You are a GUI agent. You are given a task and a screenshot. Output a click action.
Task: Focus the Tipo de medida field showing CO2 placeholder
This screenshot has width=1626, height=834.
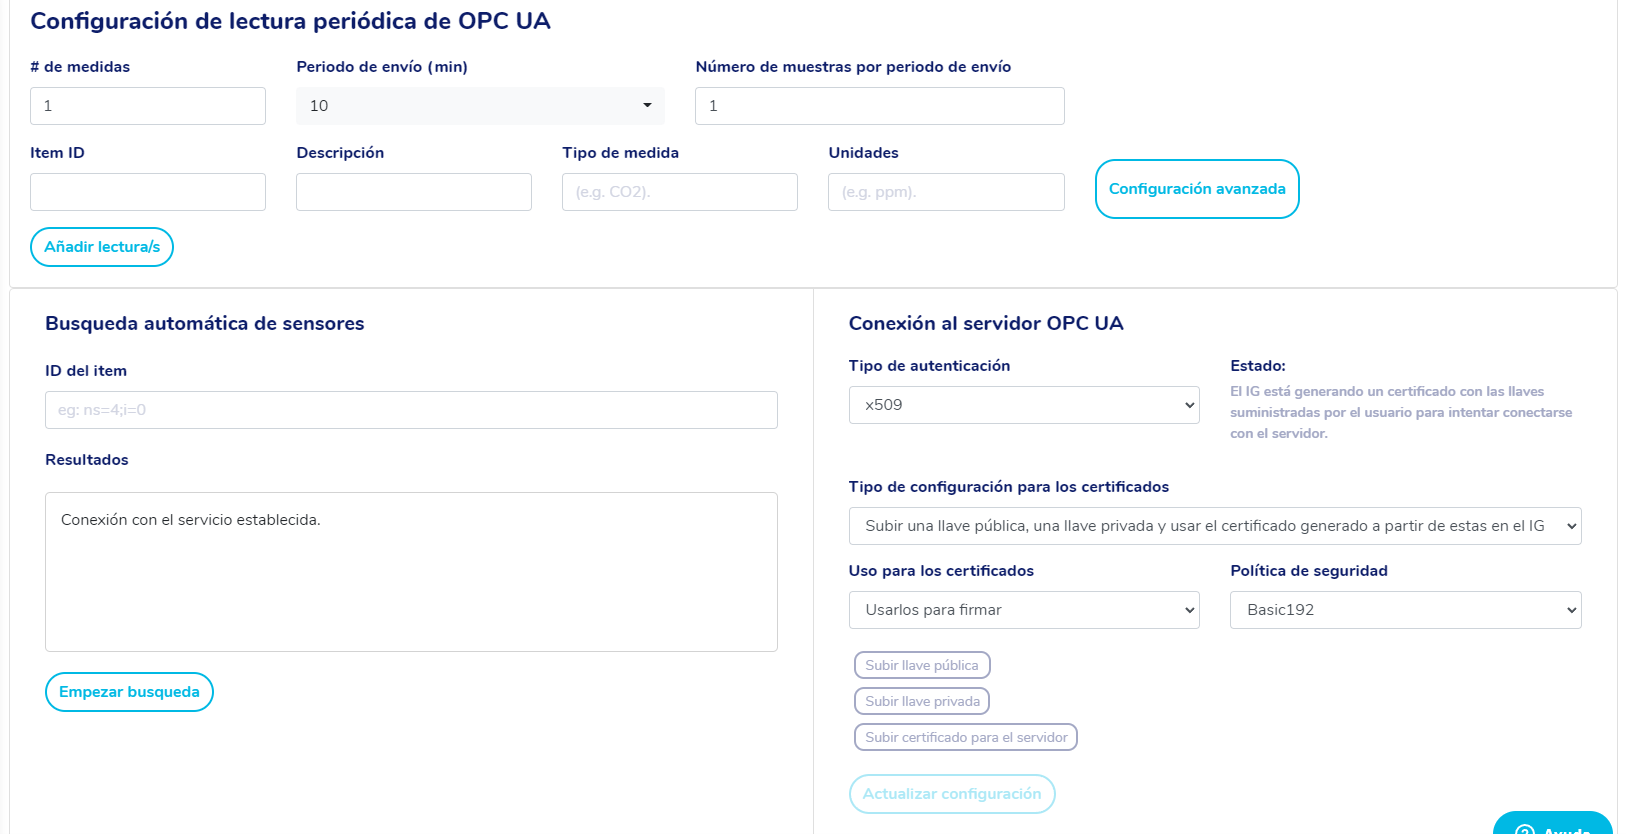pos(679,191)
